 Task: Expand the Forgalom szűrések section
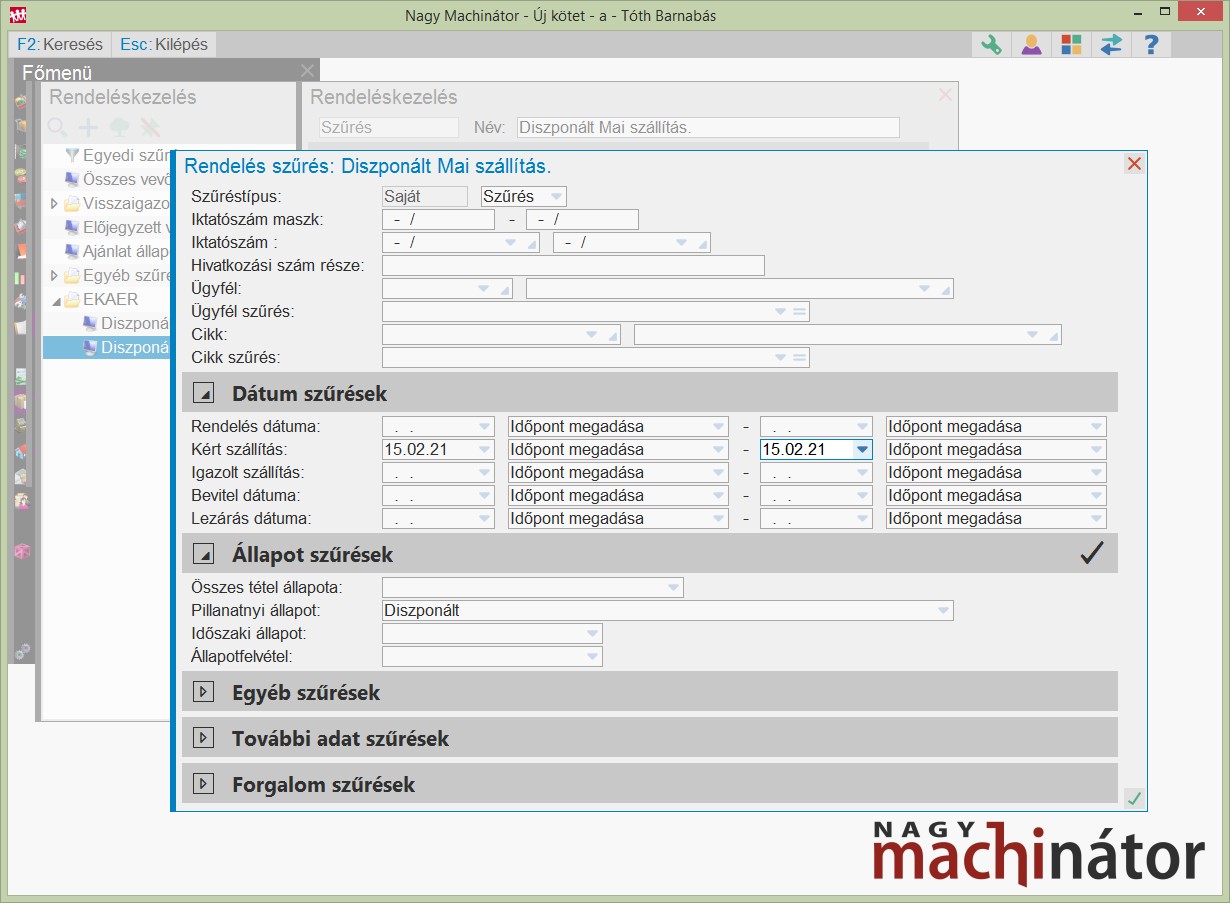pos(204,784)
